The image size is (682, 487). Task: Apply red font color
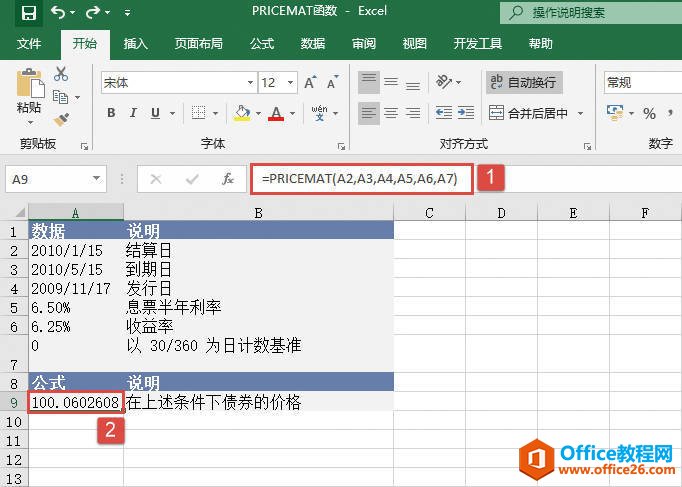click(276, 113)
